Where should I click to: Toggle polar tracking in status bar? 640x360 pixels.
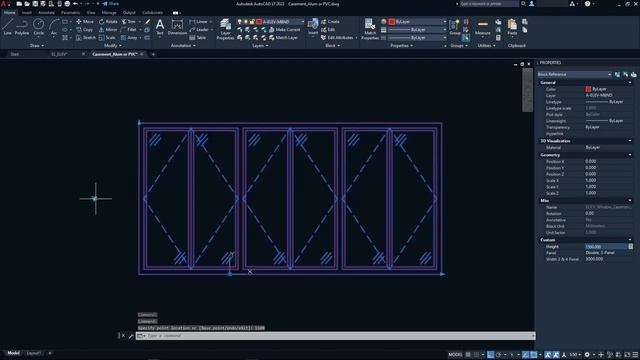tap(499, 355)
